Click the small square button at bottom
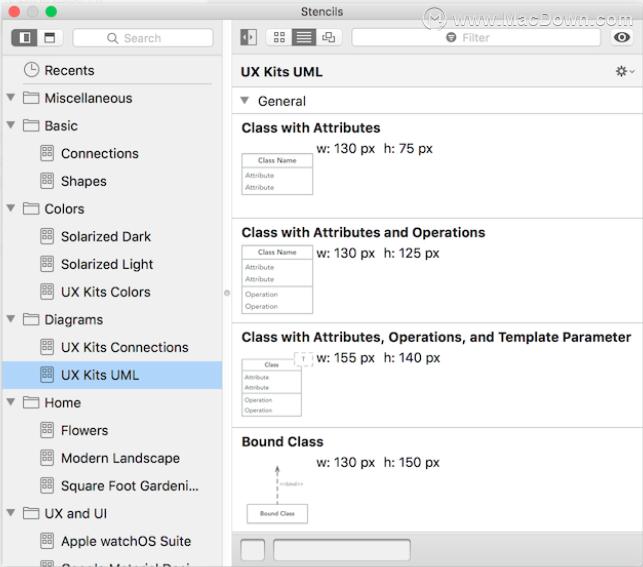Screen dimensions: 643x567 tap(253, 550)
